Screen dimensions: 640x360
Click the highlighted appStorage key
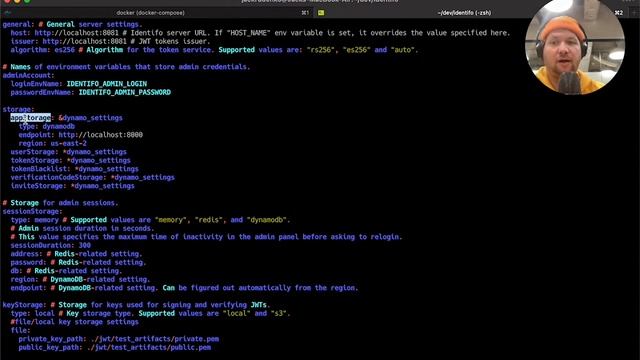pyautogui.click(x=31, y=118)
